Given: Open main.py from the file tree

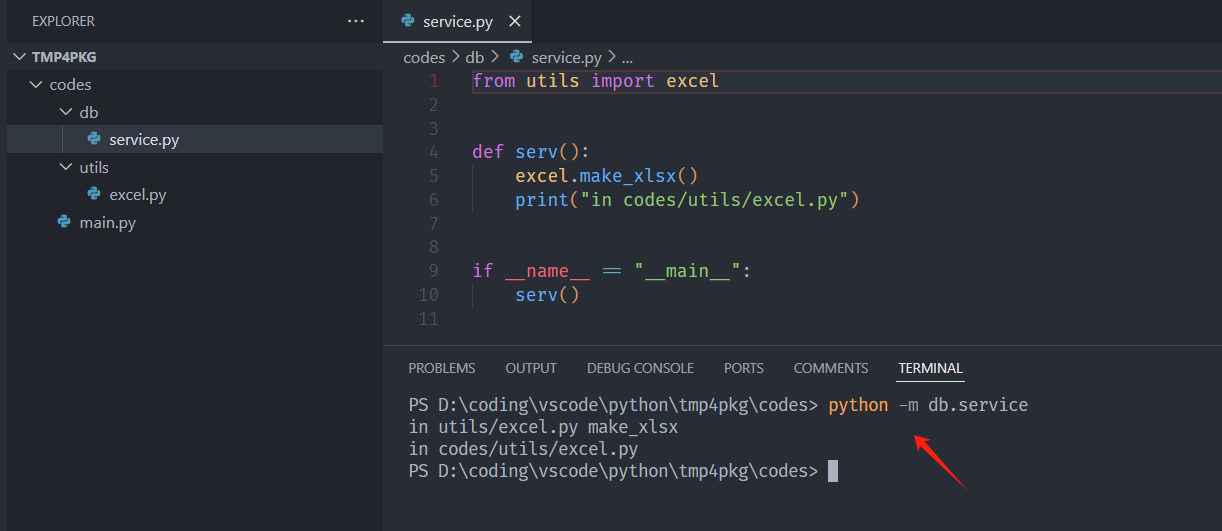Looking at the screenshot, I should pyautogui.click(x=107, y=222).
